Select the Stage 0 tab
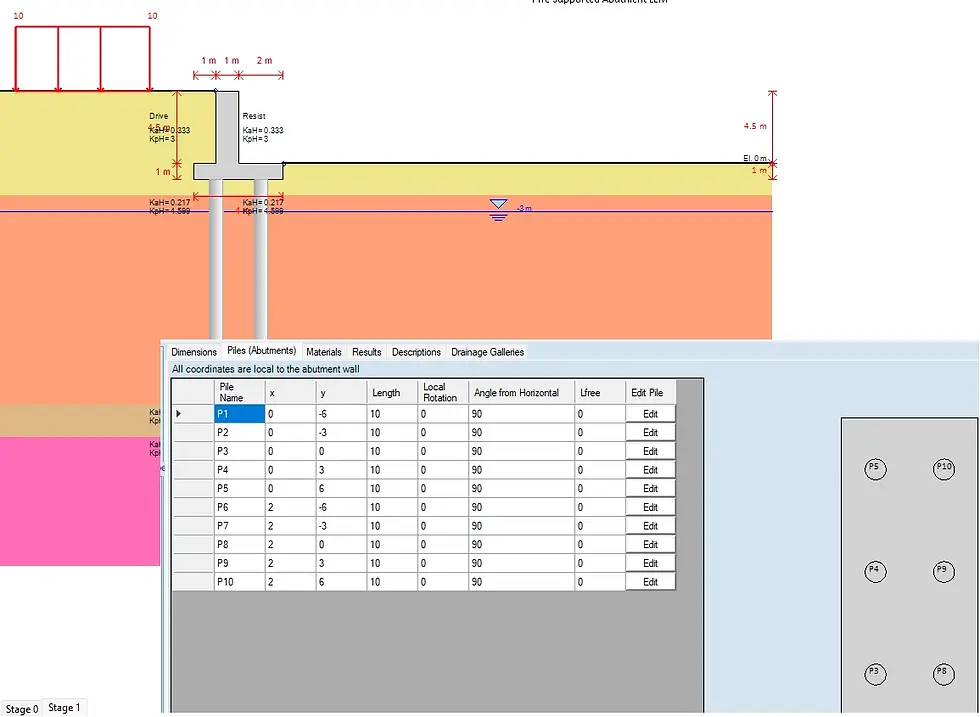This screenshot has height=717, width=980. (22, 709)
